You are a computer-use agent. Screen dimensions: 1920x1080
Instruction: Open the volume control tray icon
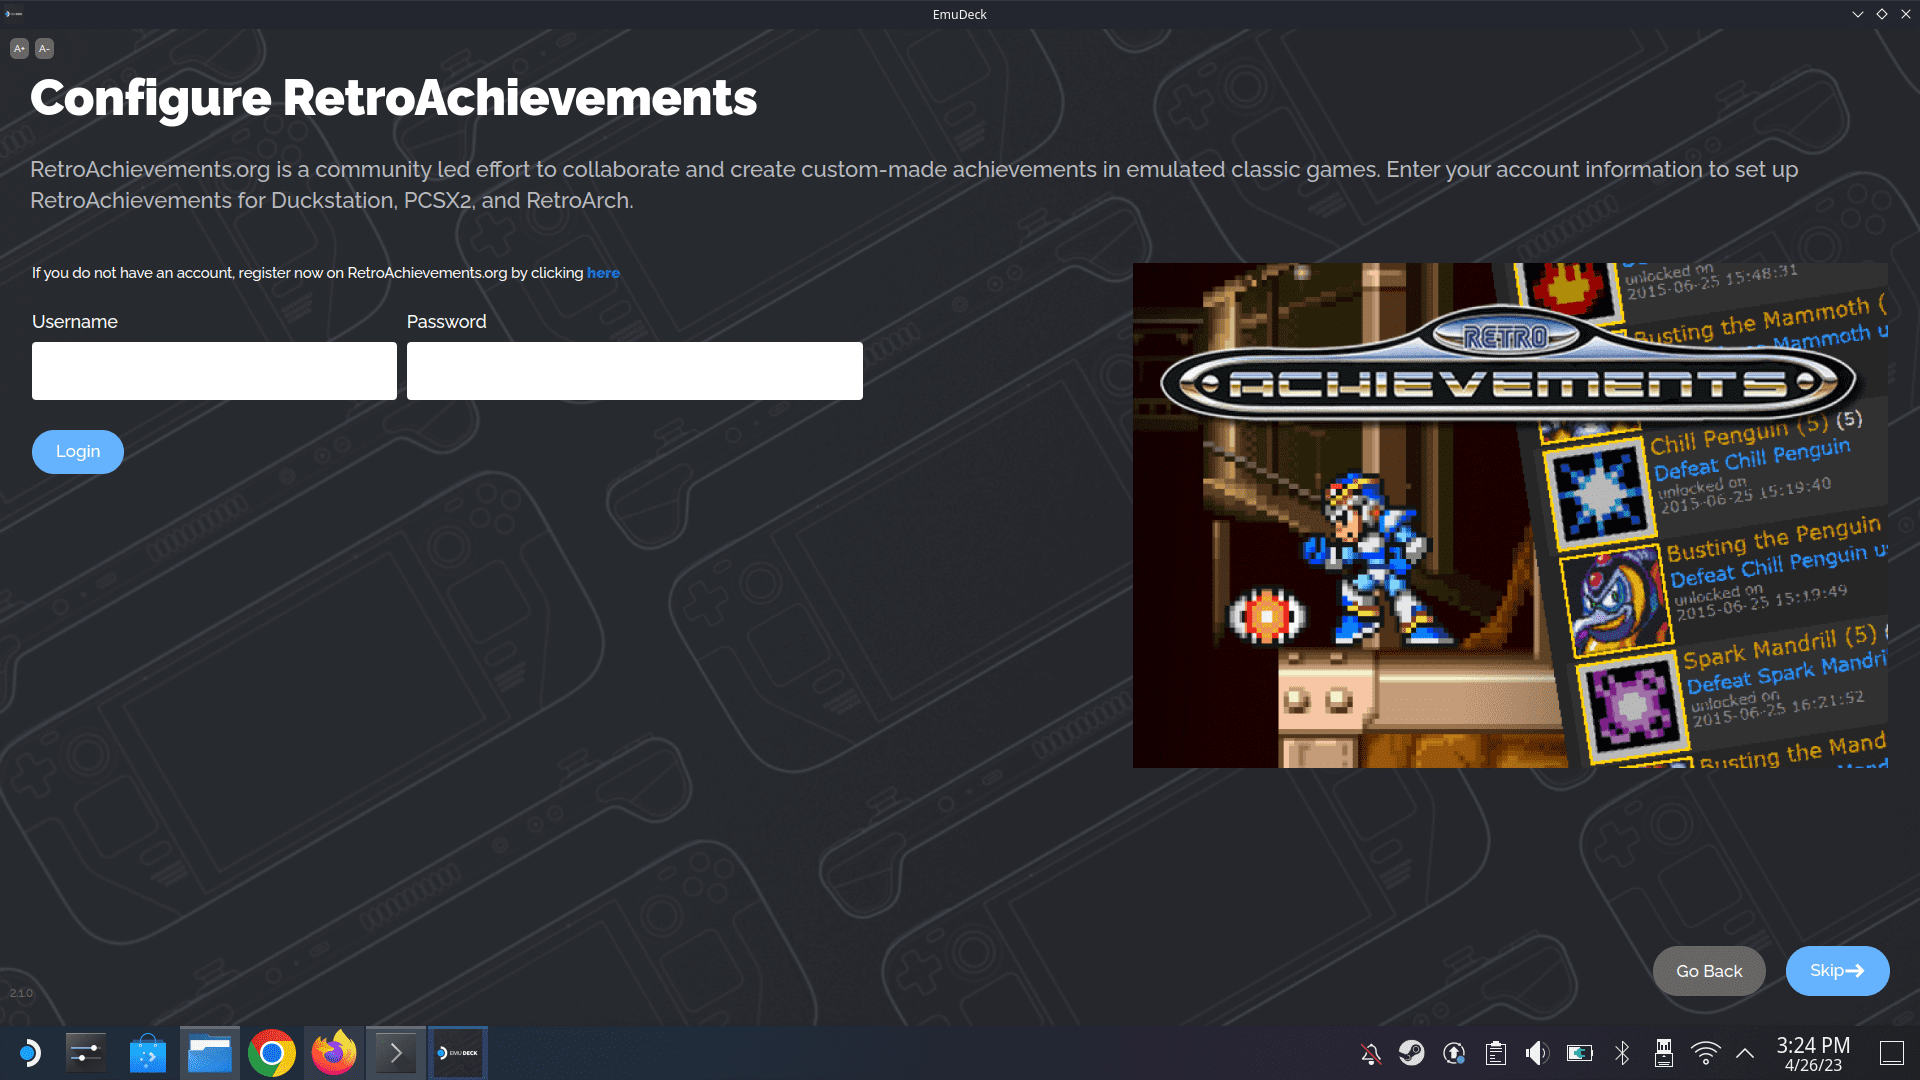1537,1053
